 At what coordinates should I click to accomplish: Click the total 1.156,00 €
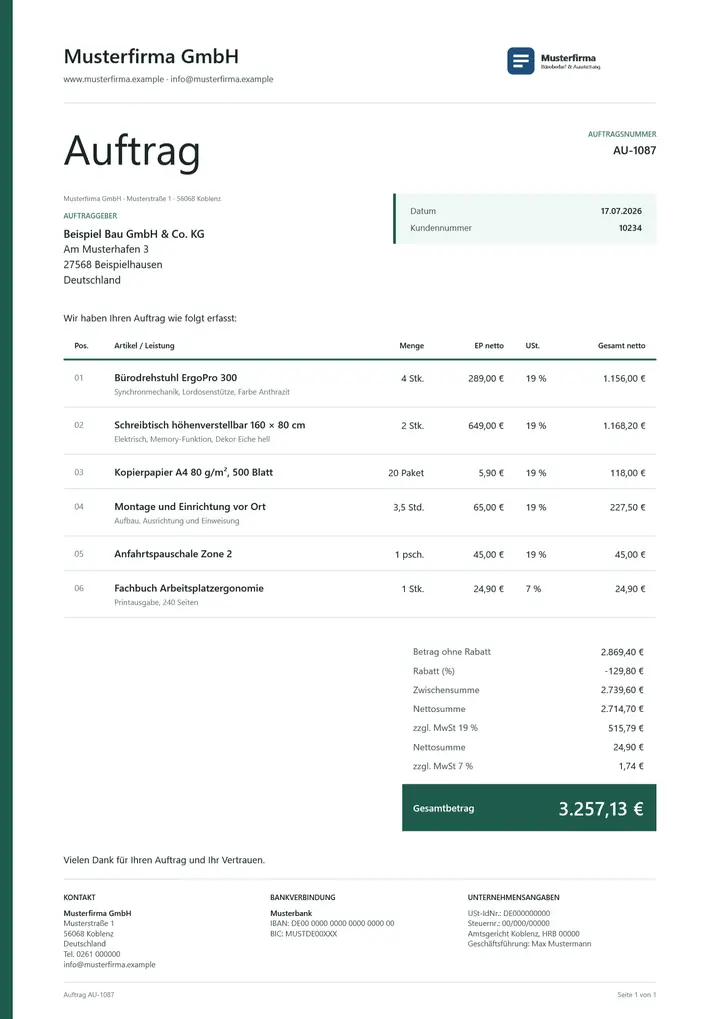(x=624, y=378)
